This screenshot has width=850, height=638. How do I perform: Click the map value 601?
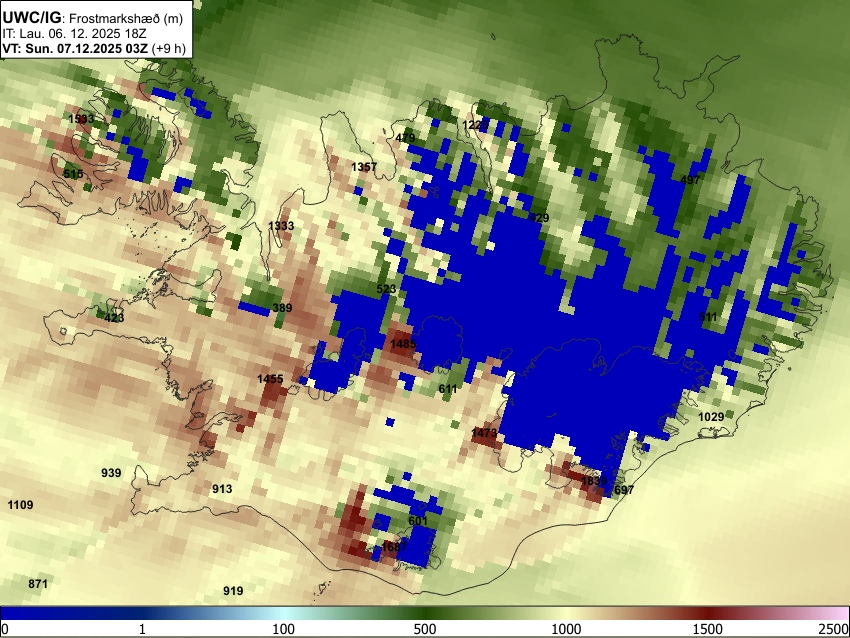coord(418,521)
